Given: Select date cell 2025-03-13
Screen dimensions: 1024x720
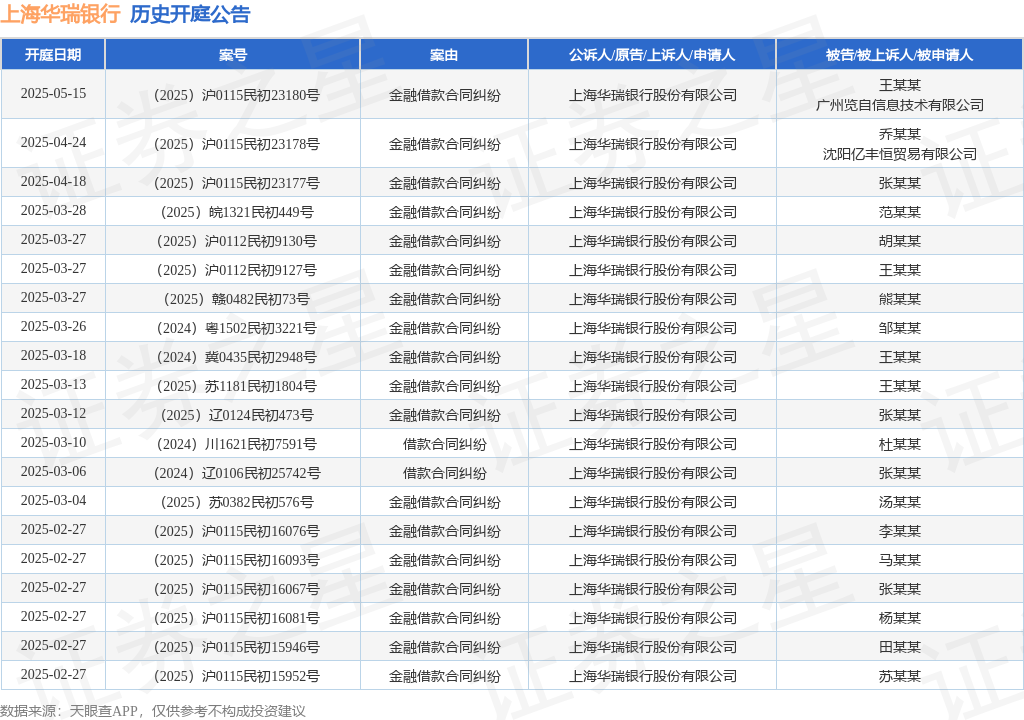Looking at the screenshot, I should pyautogui.click(x=53, y=385).
